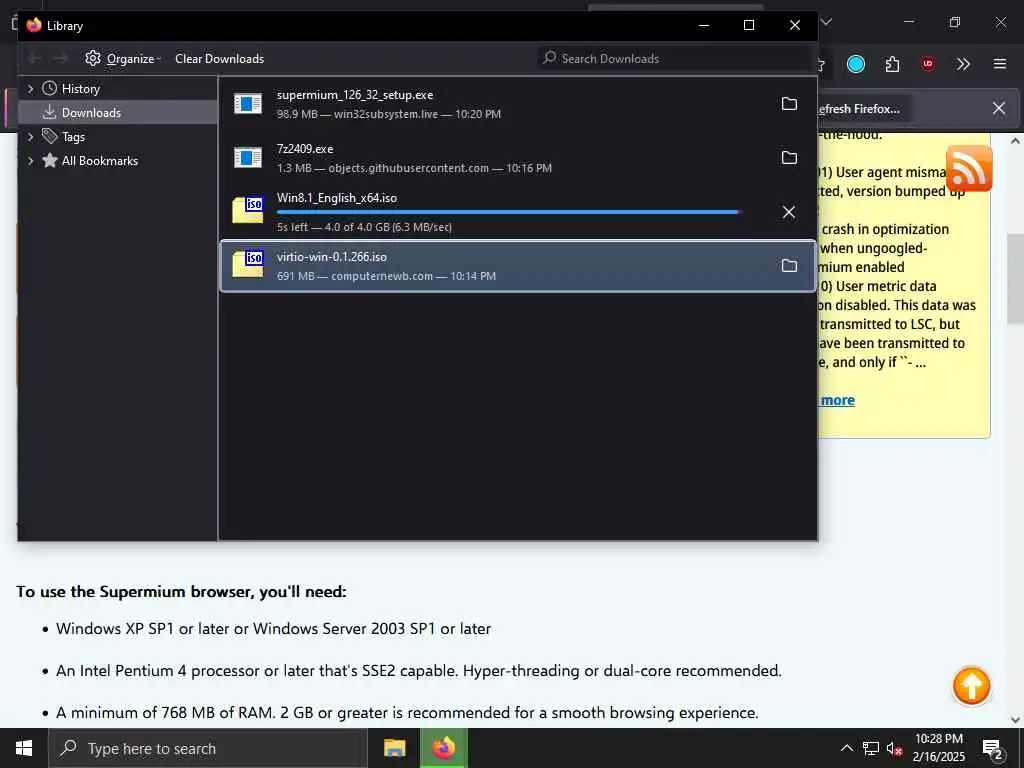Open File Explorer from the taskbar
The width and height of the screenshot is (1024, 768).
(x=394, y=748)
